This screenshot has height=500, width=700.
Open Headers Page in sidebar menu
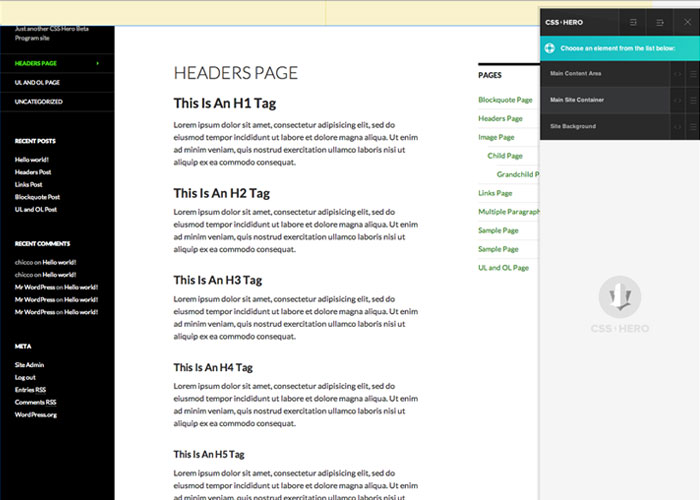[x=36, y=63]
